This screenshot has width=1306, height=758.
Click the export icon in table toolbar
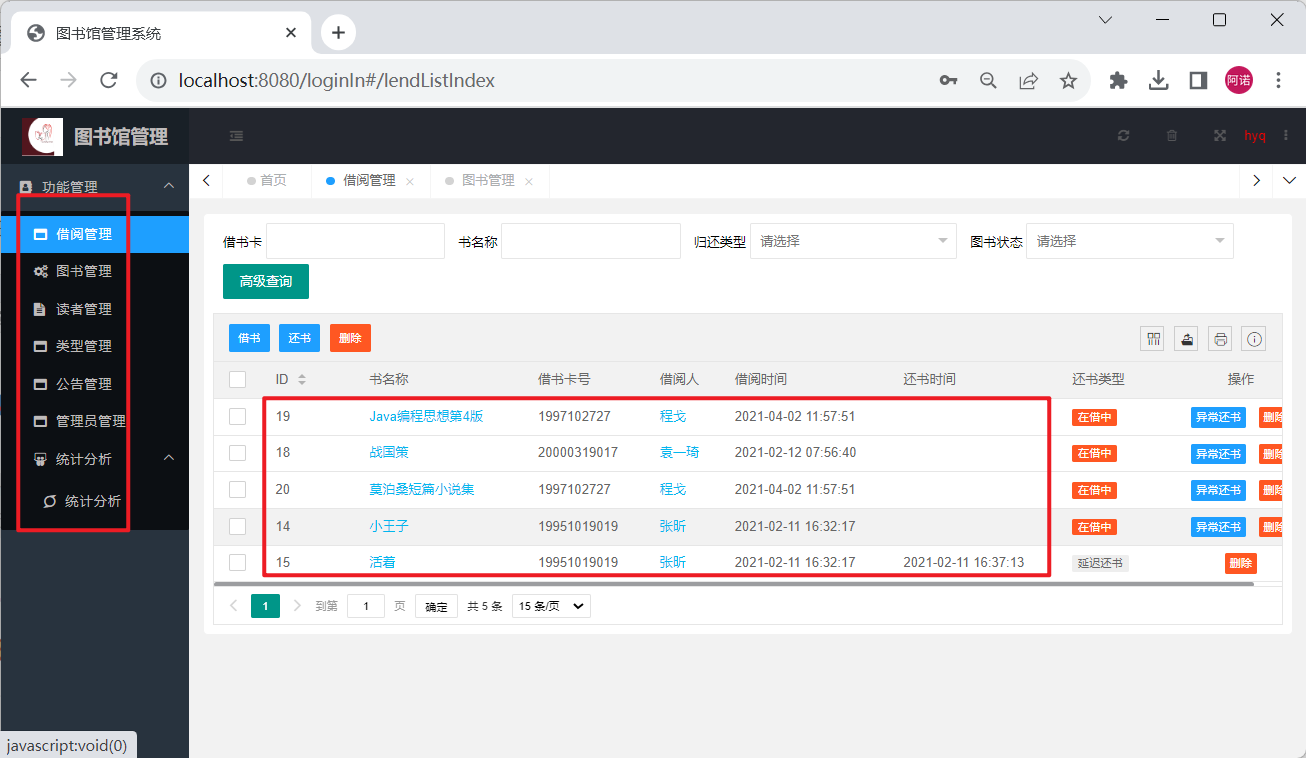click(x=1187, y=339)
